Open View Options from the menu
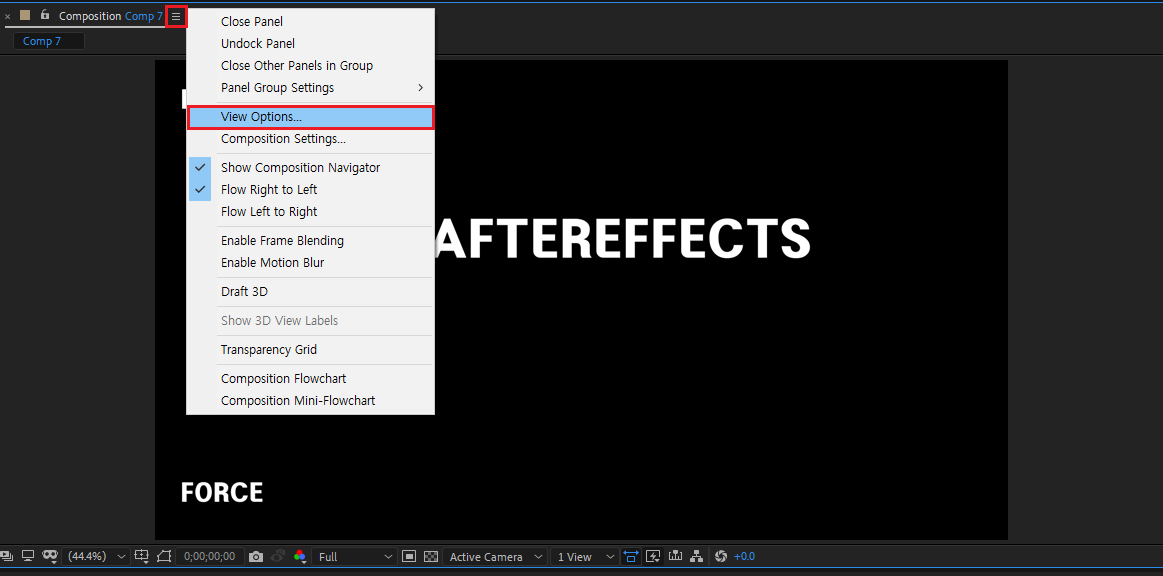Viewport: 1163px width, 576px height. [310, 117]
